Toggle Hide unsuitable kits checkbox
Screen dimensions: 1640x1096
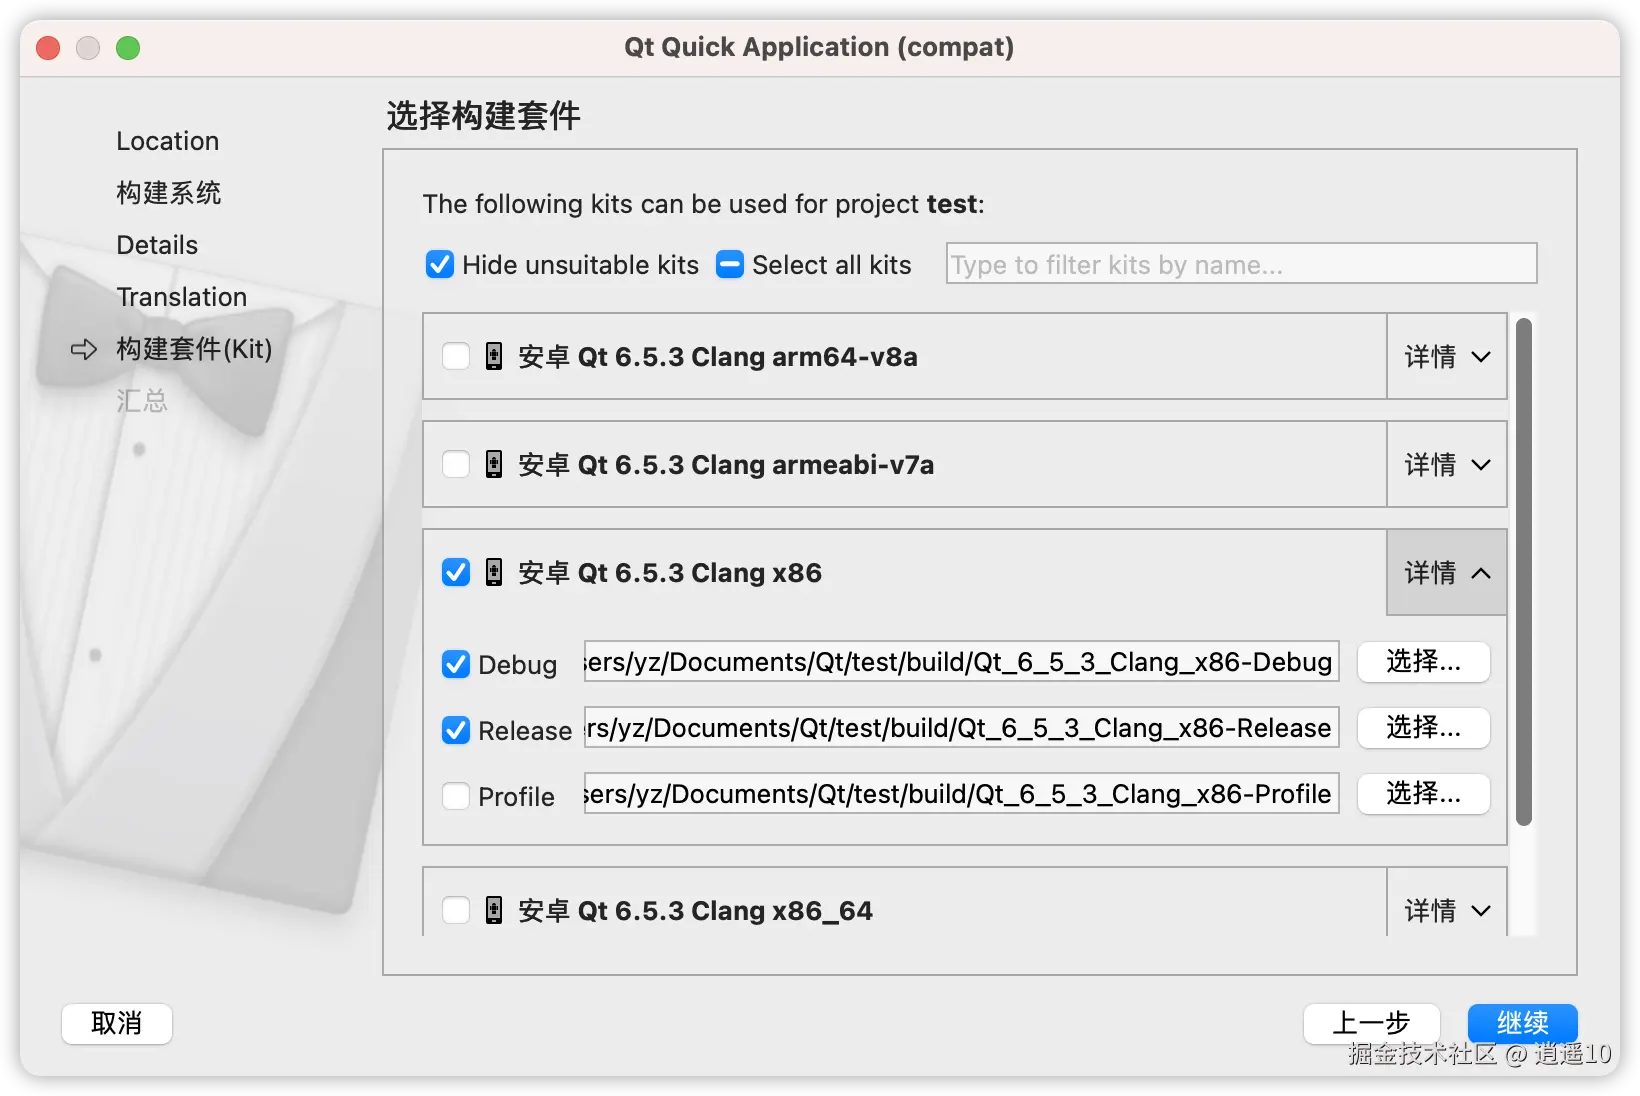click(x=440, y=265)
